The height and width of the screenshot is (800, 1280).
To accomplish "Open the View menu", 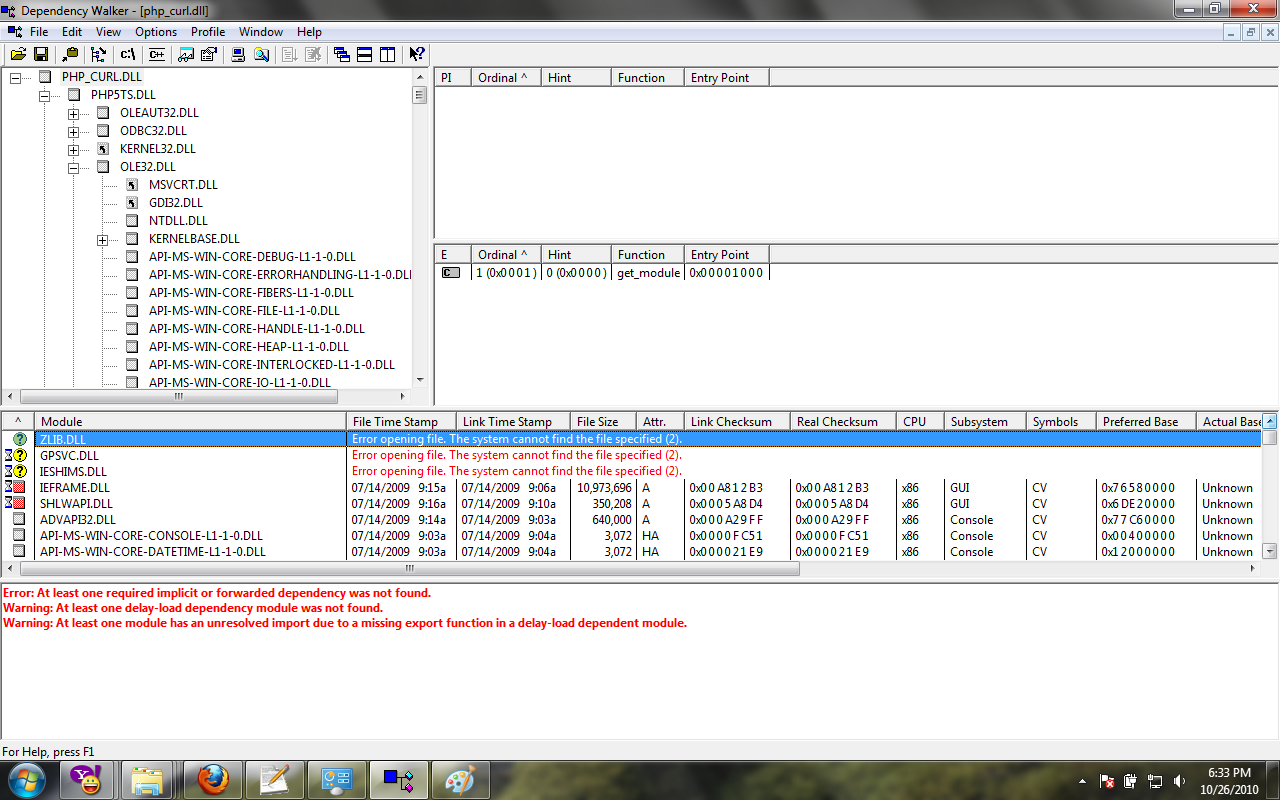I will pyautogui.click(x=109, y=32).
